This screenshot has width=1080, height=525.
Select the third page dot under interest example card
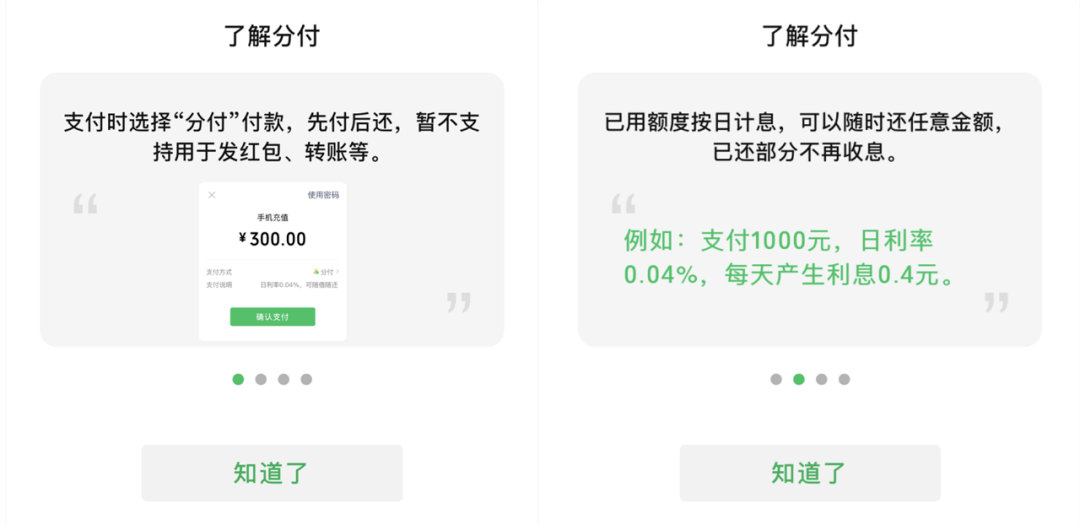pos(822,379)
